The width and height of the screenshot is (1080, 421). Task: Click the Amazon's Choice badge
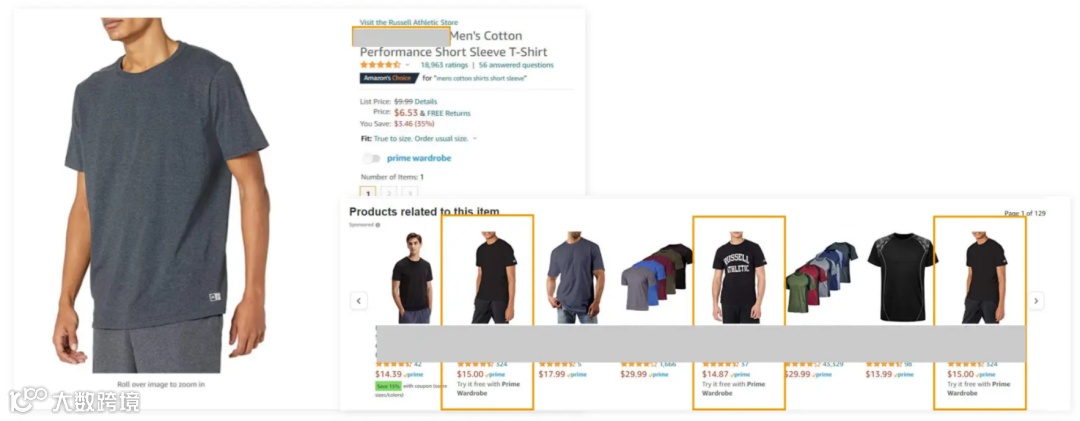tap(389, 78)
